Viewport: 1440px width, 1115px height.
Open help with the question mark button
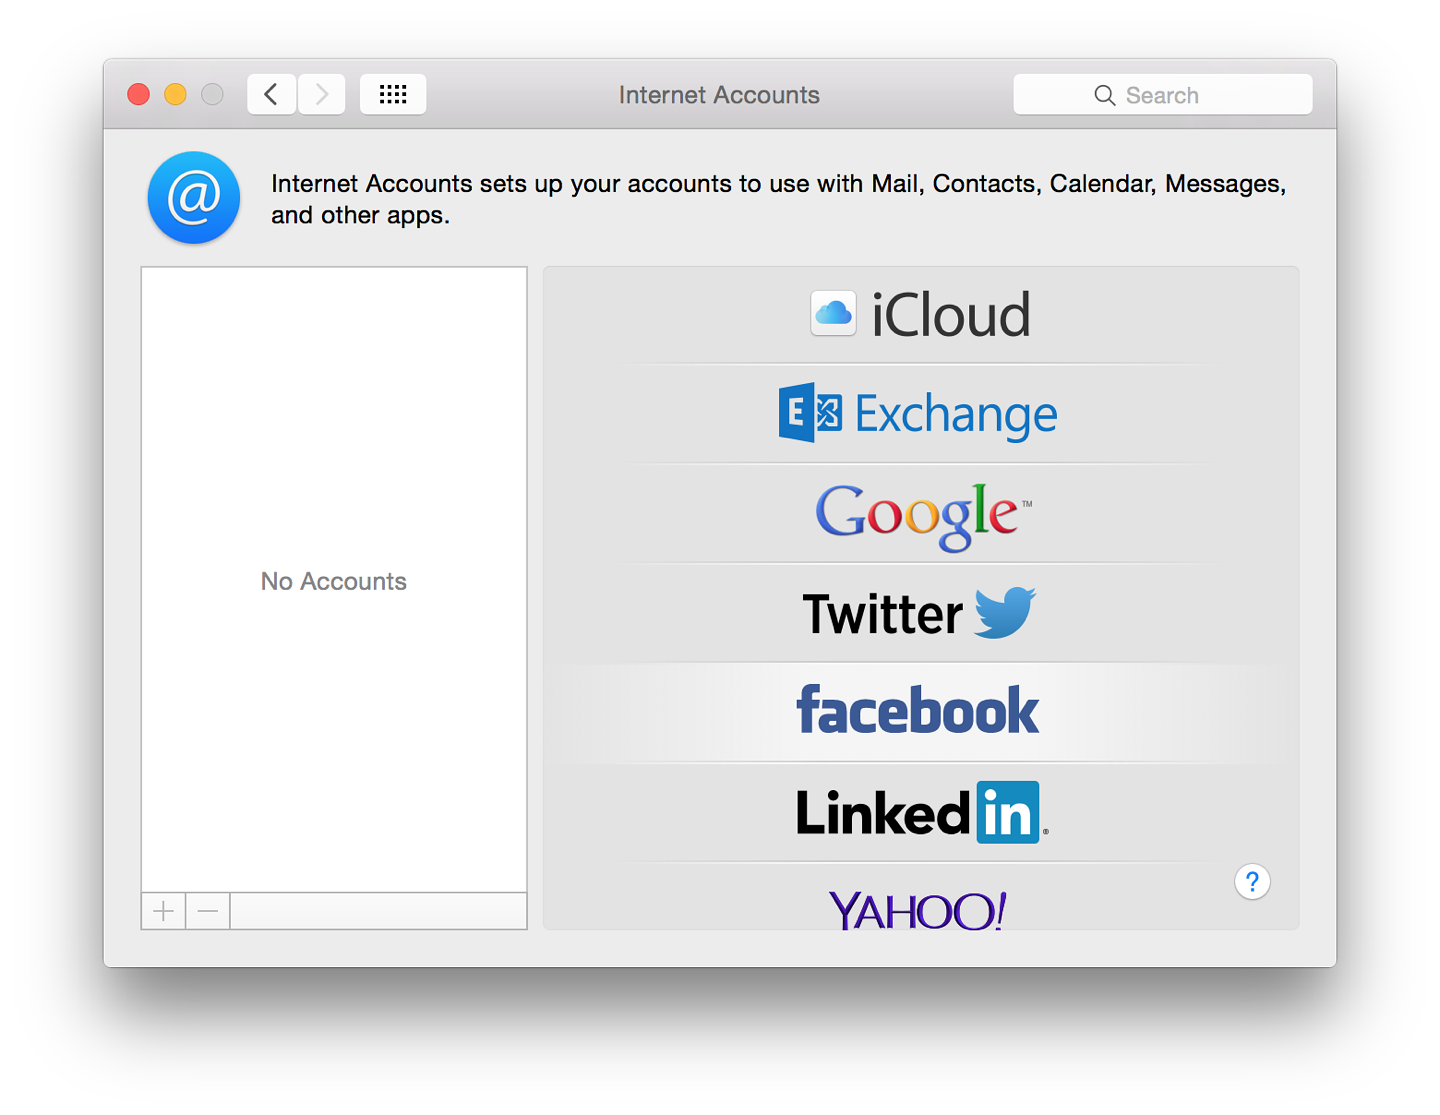[x=1252, y=882]
